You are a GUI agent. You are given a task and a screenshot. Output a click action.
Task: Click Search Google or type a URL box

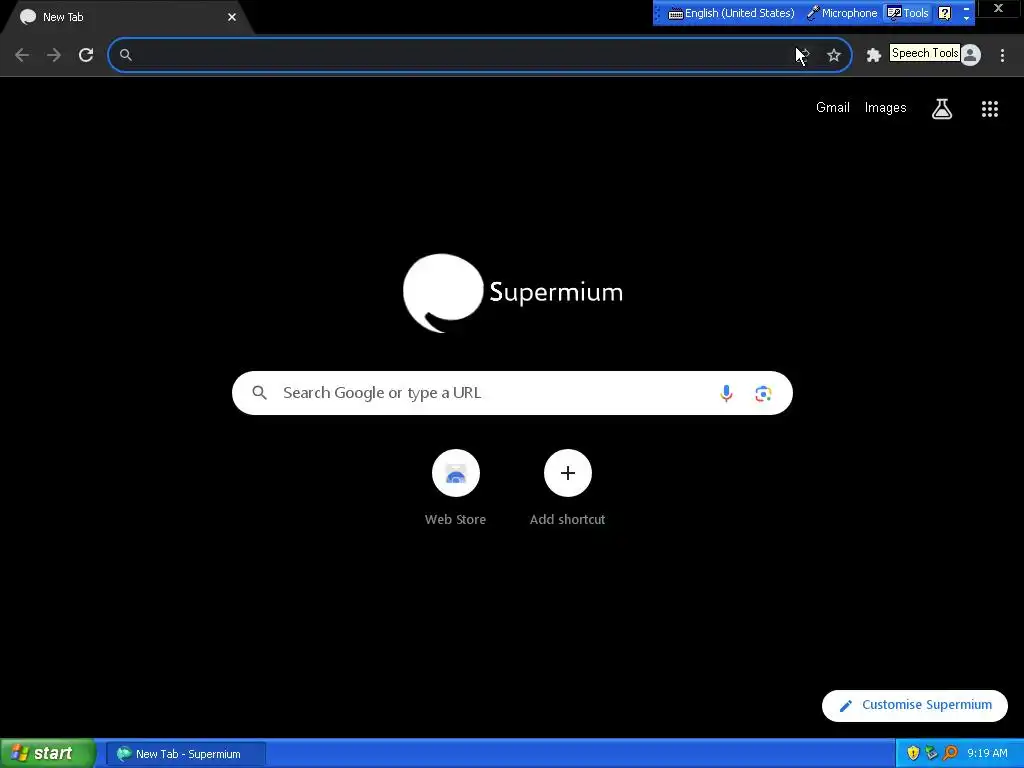tap(512, 392)
